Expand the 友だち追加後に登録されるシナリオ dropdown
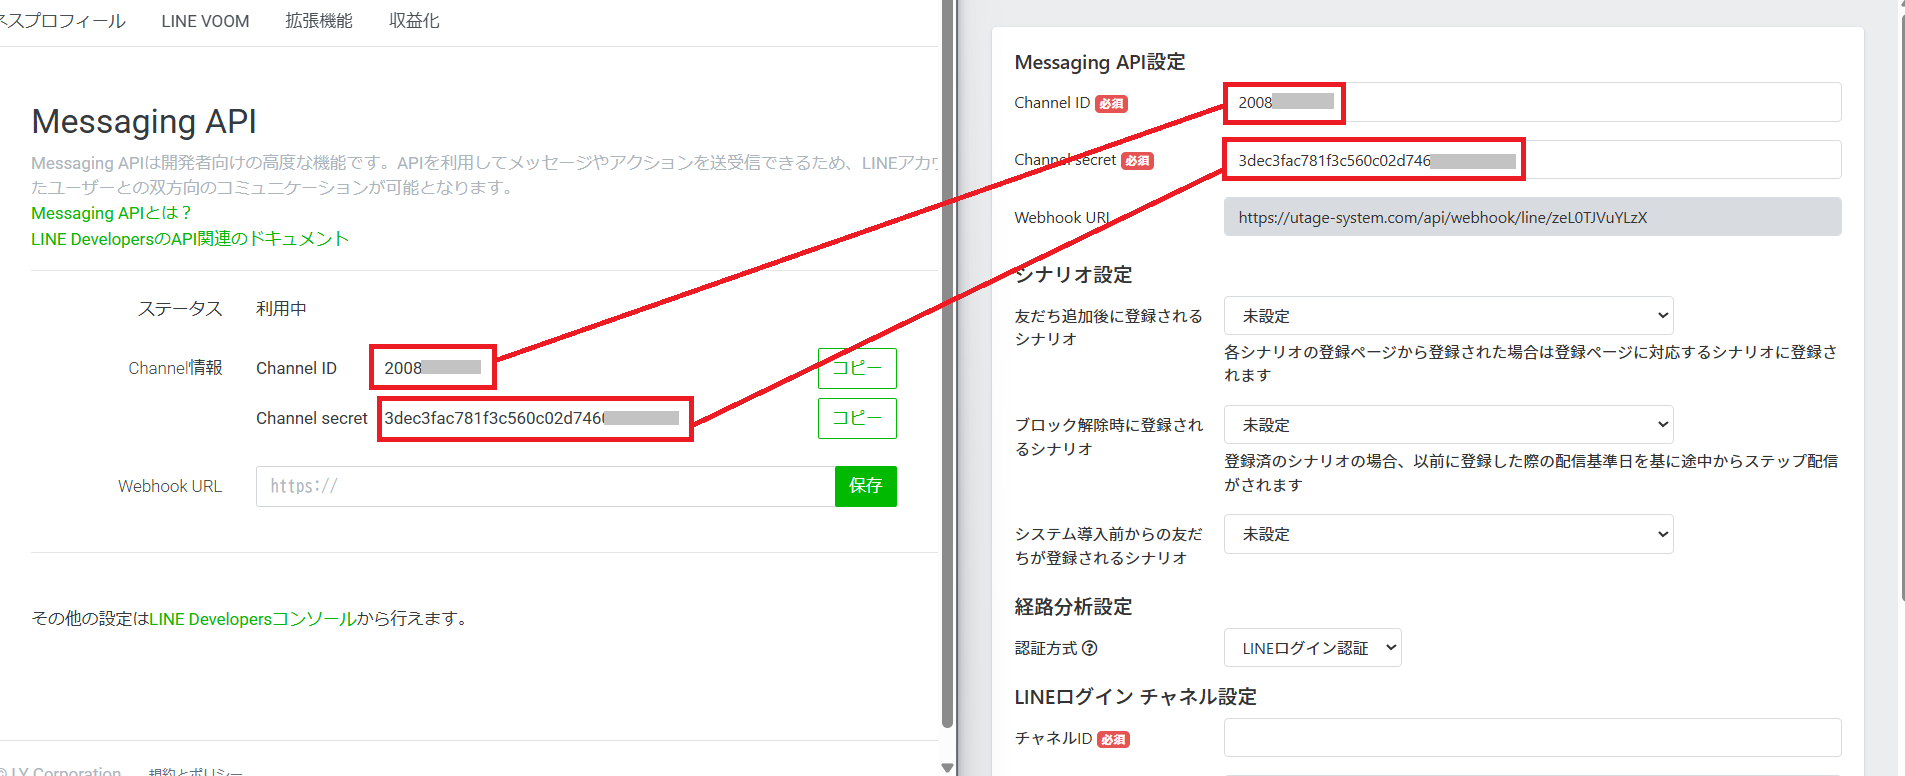 pos(1447,316)
